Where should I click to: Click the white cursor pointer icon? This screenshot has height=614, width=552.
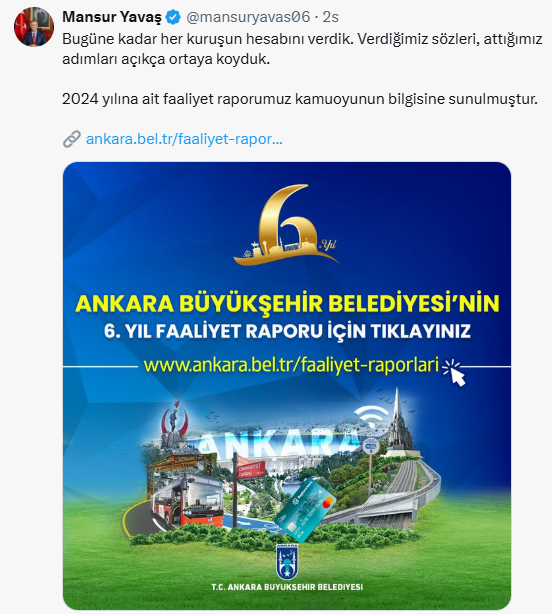click(455, 372)
